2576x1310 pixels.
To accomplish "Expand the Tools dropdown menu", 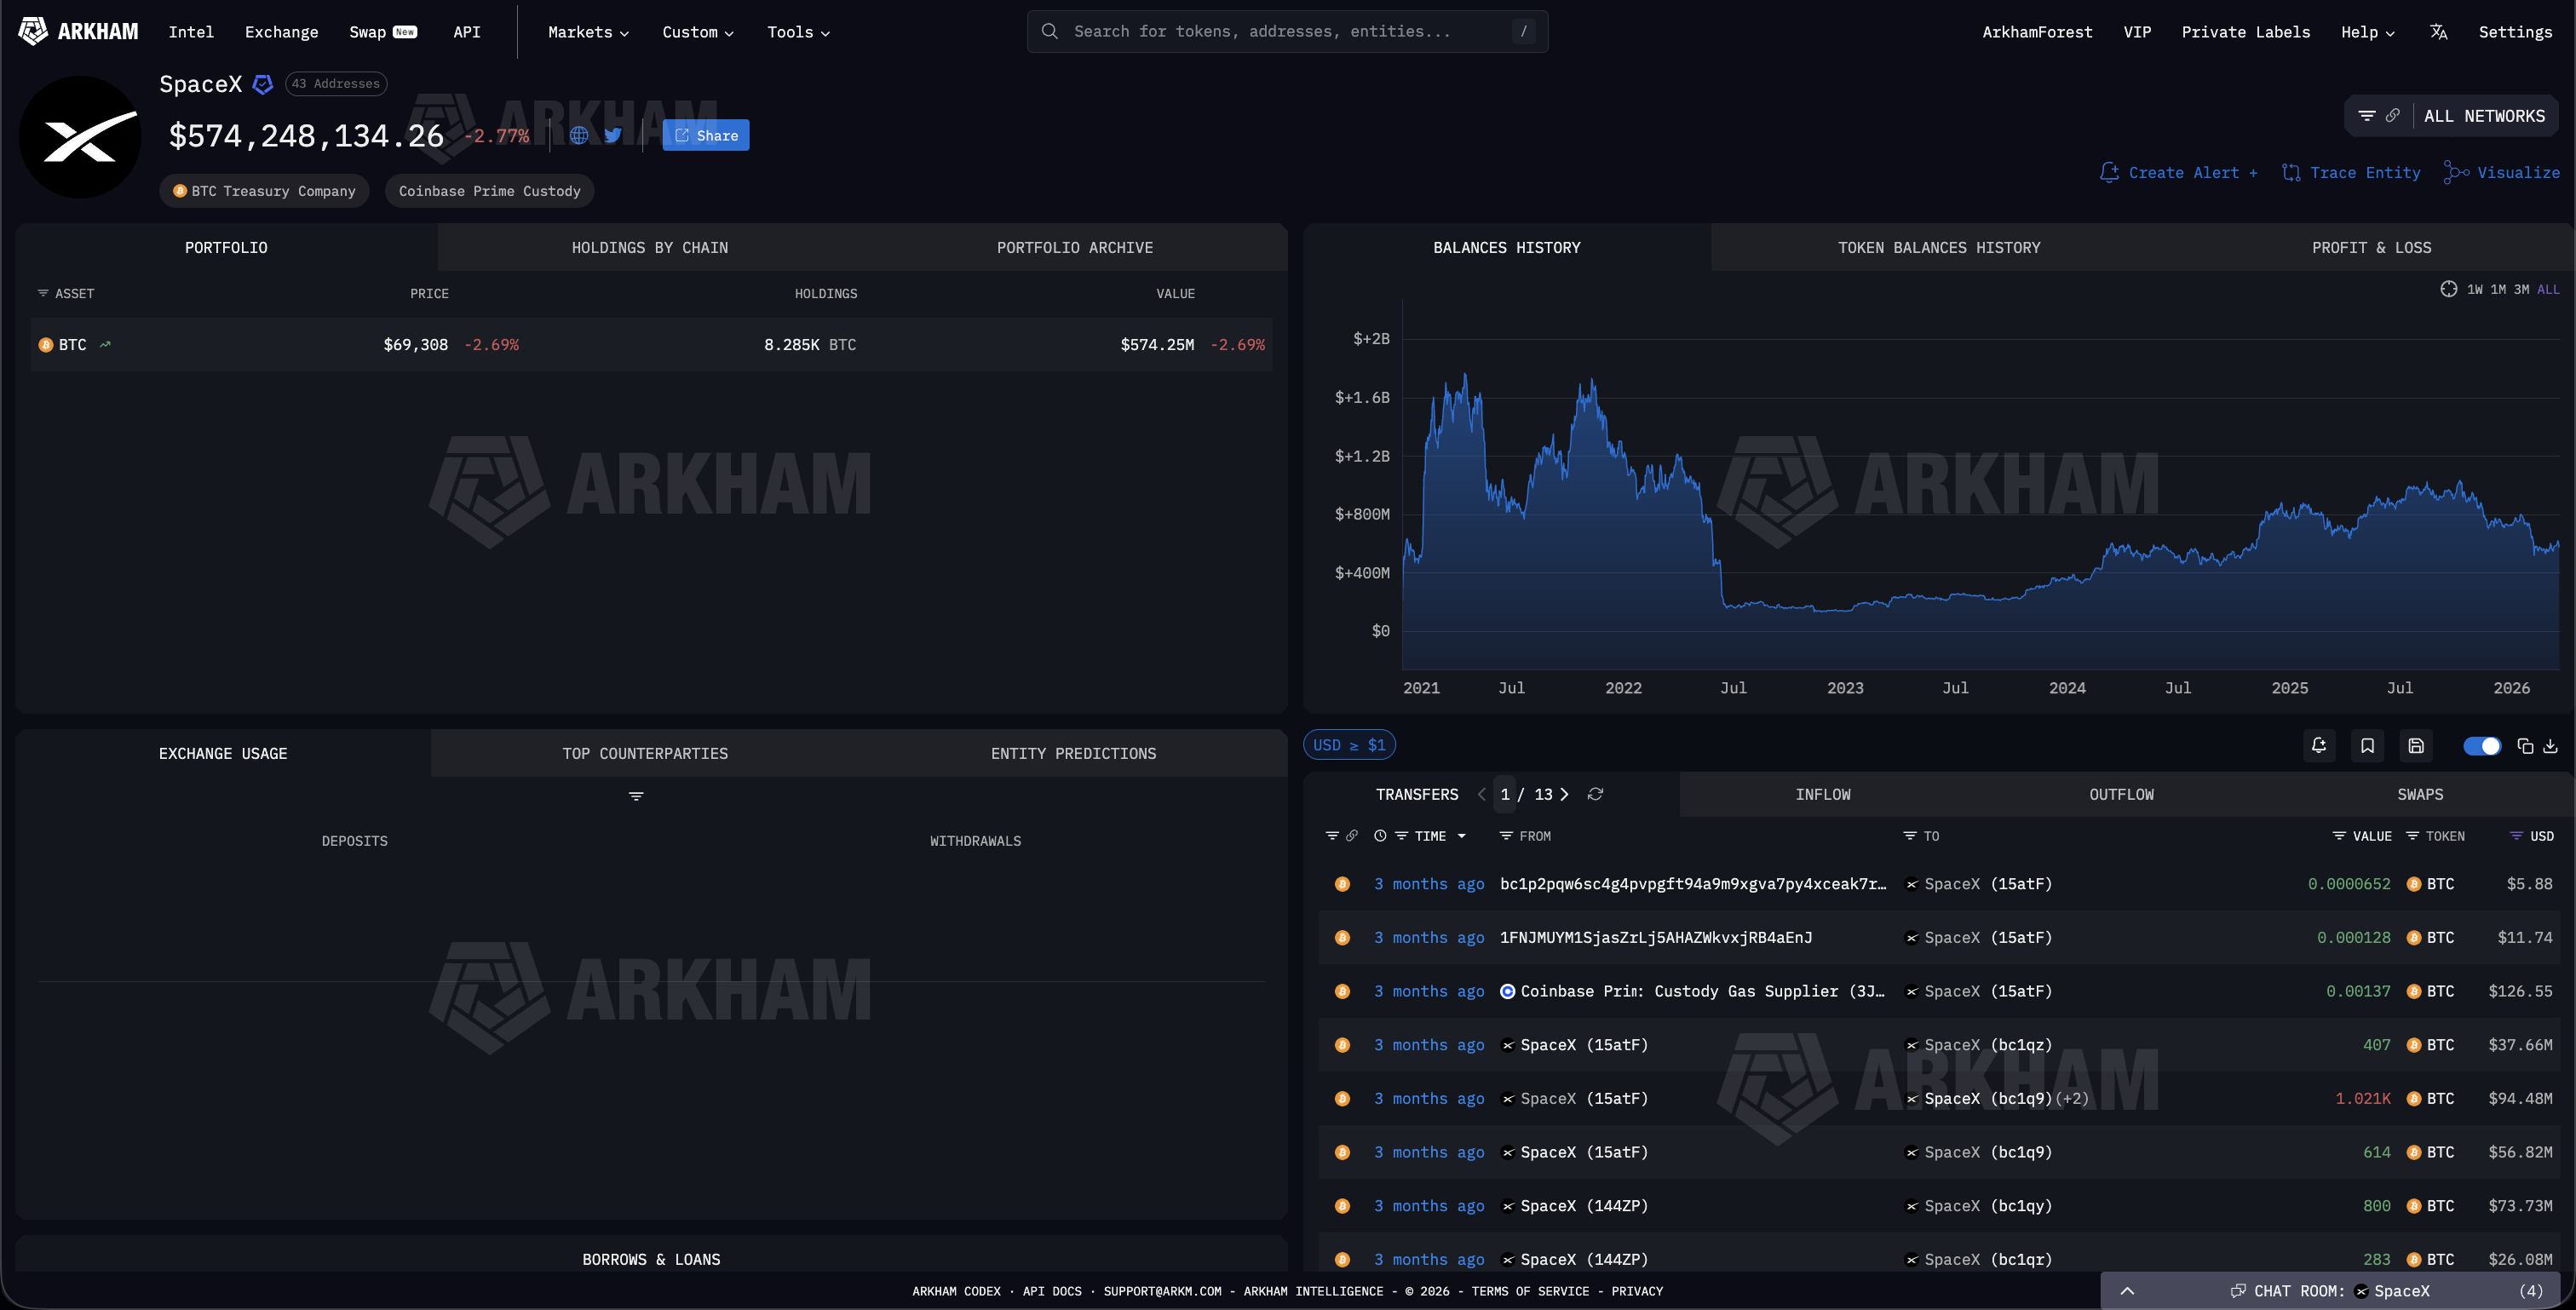I will point(798,32).
